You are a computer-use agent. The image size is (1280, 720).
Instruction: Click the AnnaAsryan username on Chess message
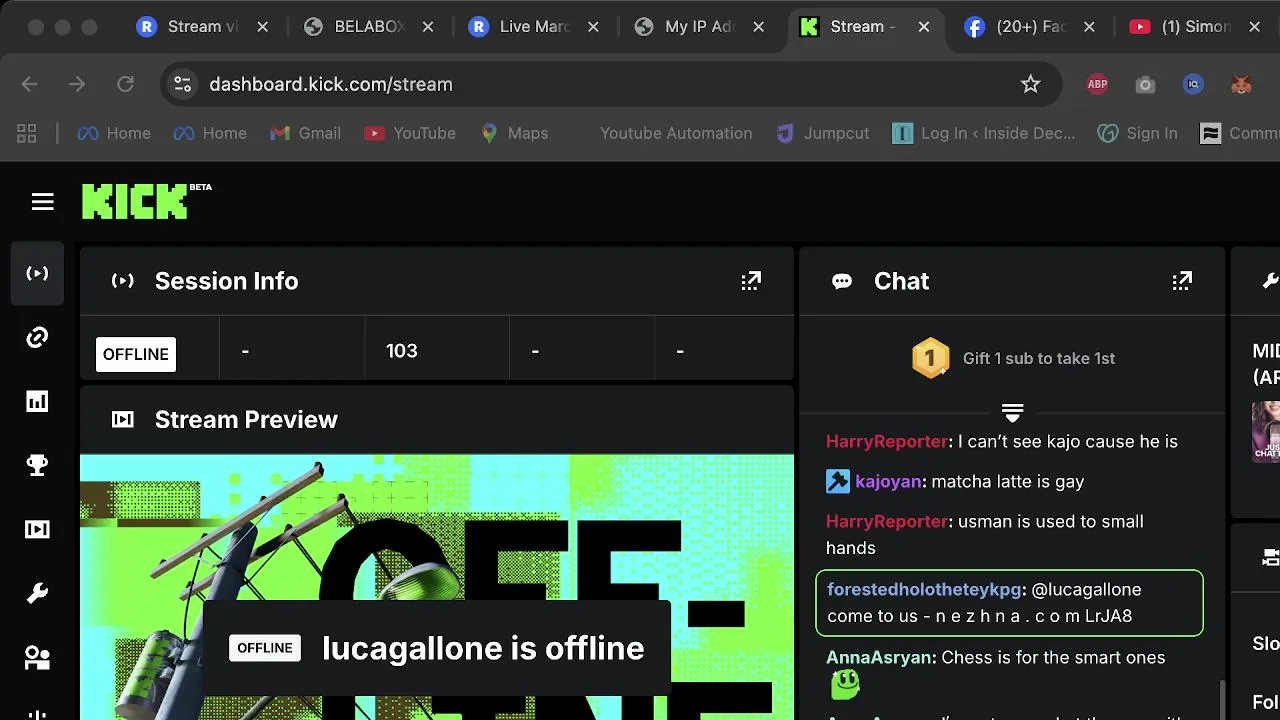point(880,657)
